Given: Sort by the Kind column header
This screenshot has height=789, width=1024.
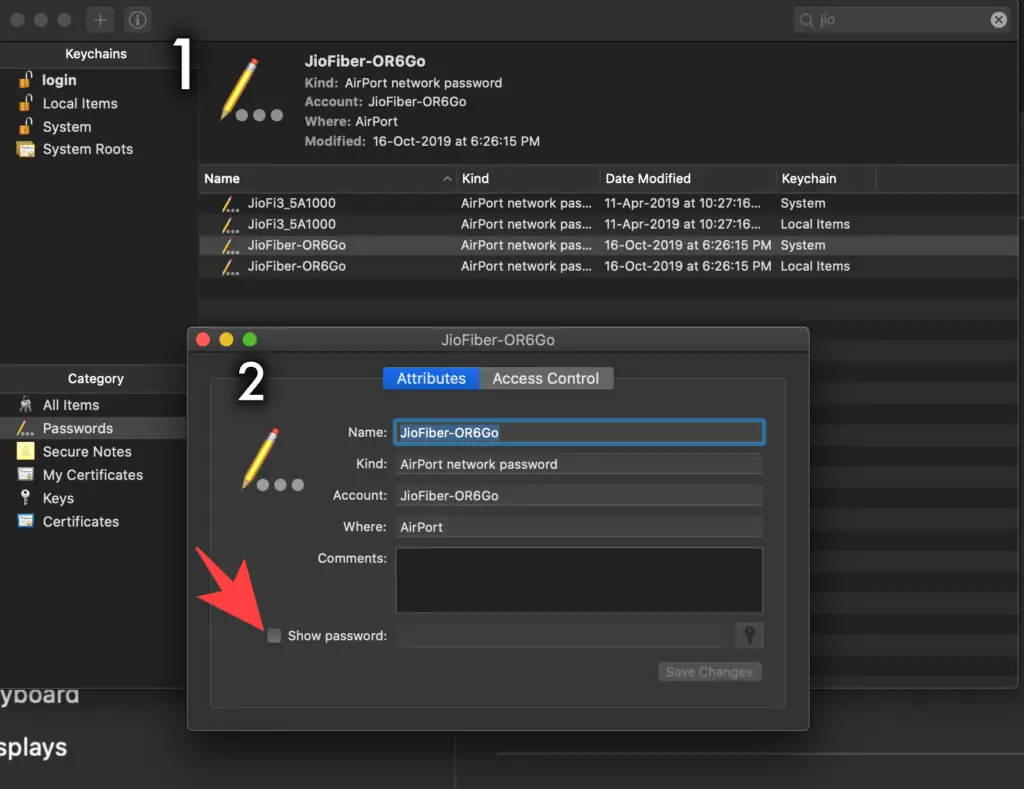Looking at the screenshot, I should click(528, 179).
